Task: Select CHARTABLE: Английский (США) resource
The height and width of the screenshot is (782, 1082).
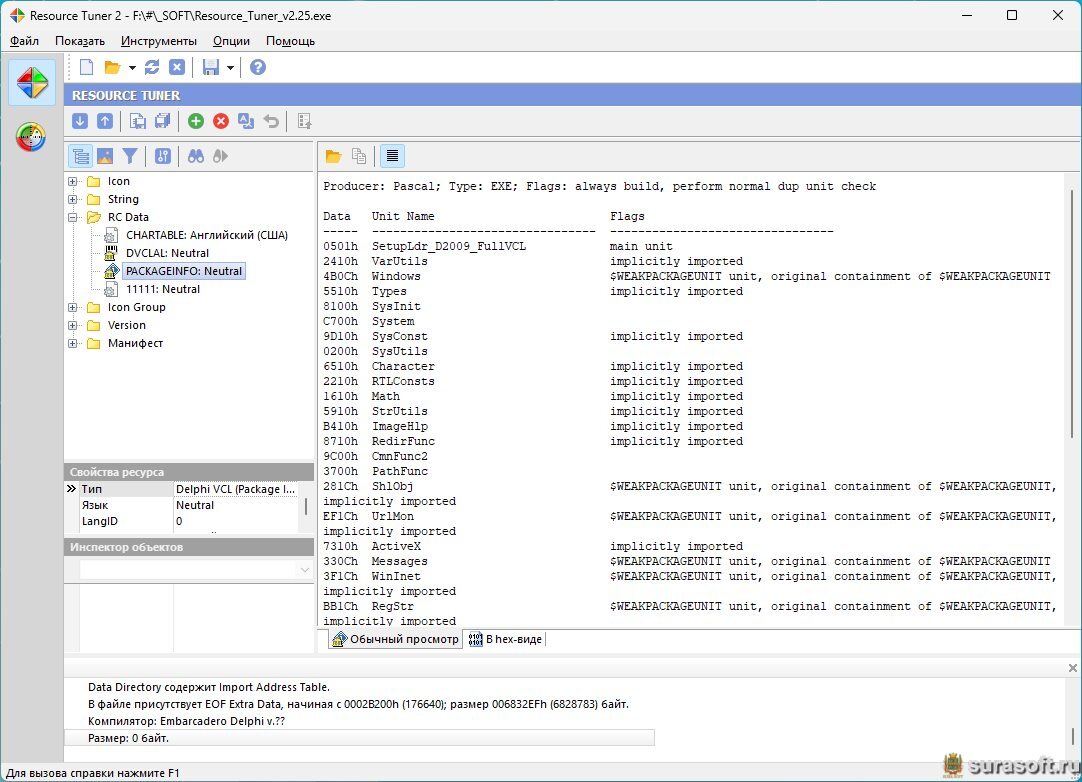Action: pyautogui.click(x=207, y=235)
